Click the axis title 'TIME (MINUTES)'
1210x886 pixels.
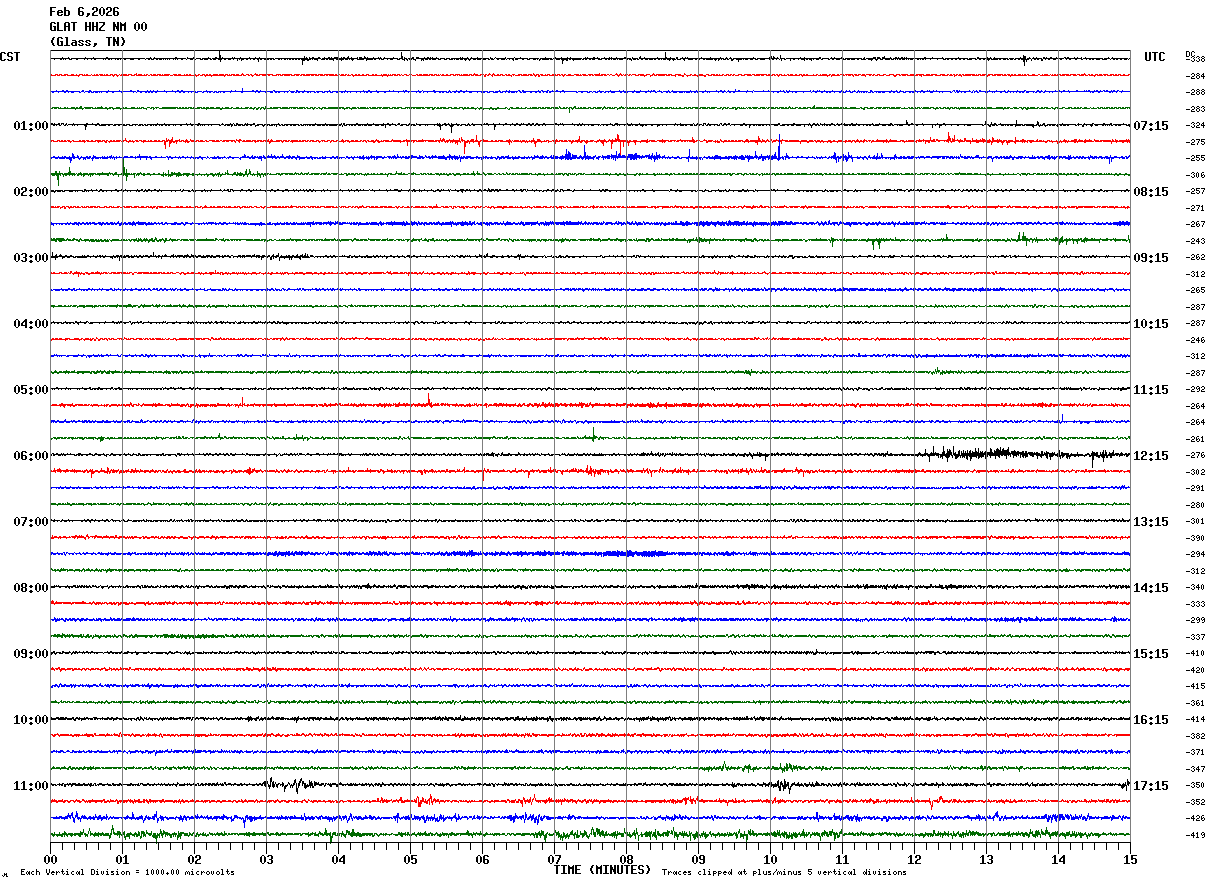pos(602,870)
